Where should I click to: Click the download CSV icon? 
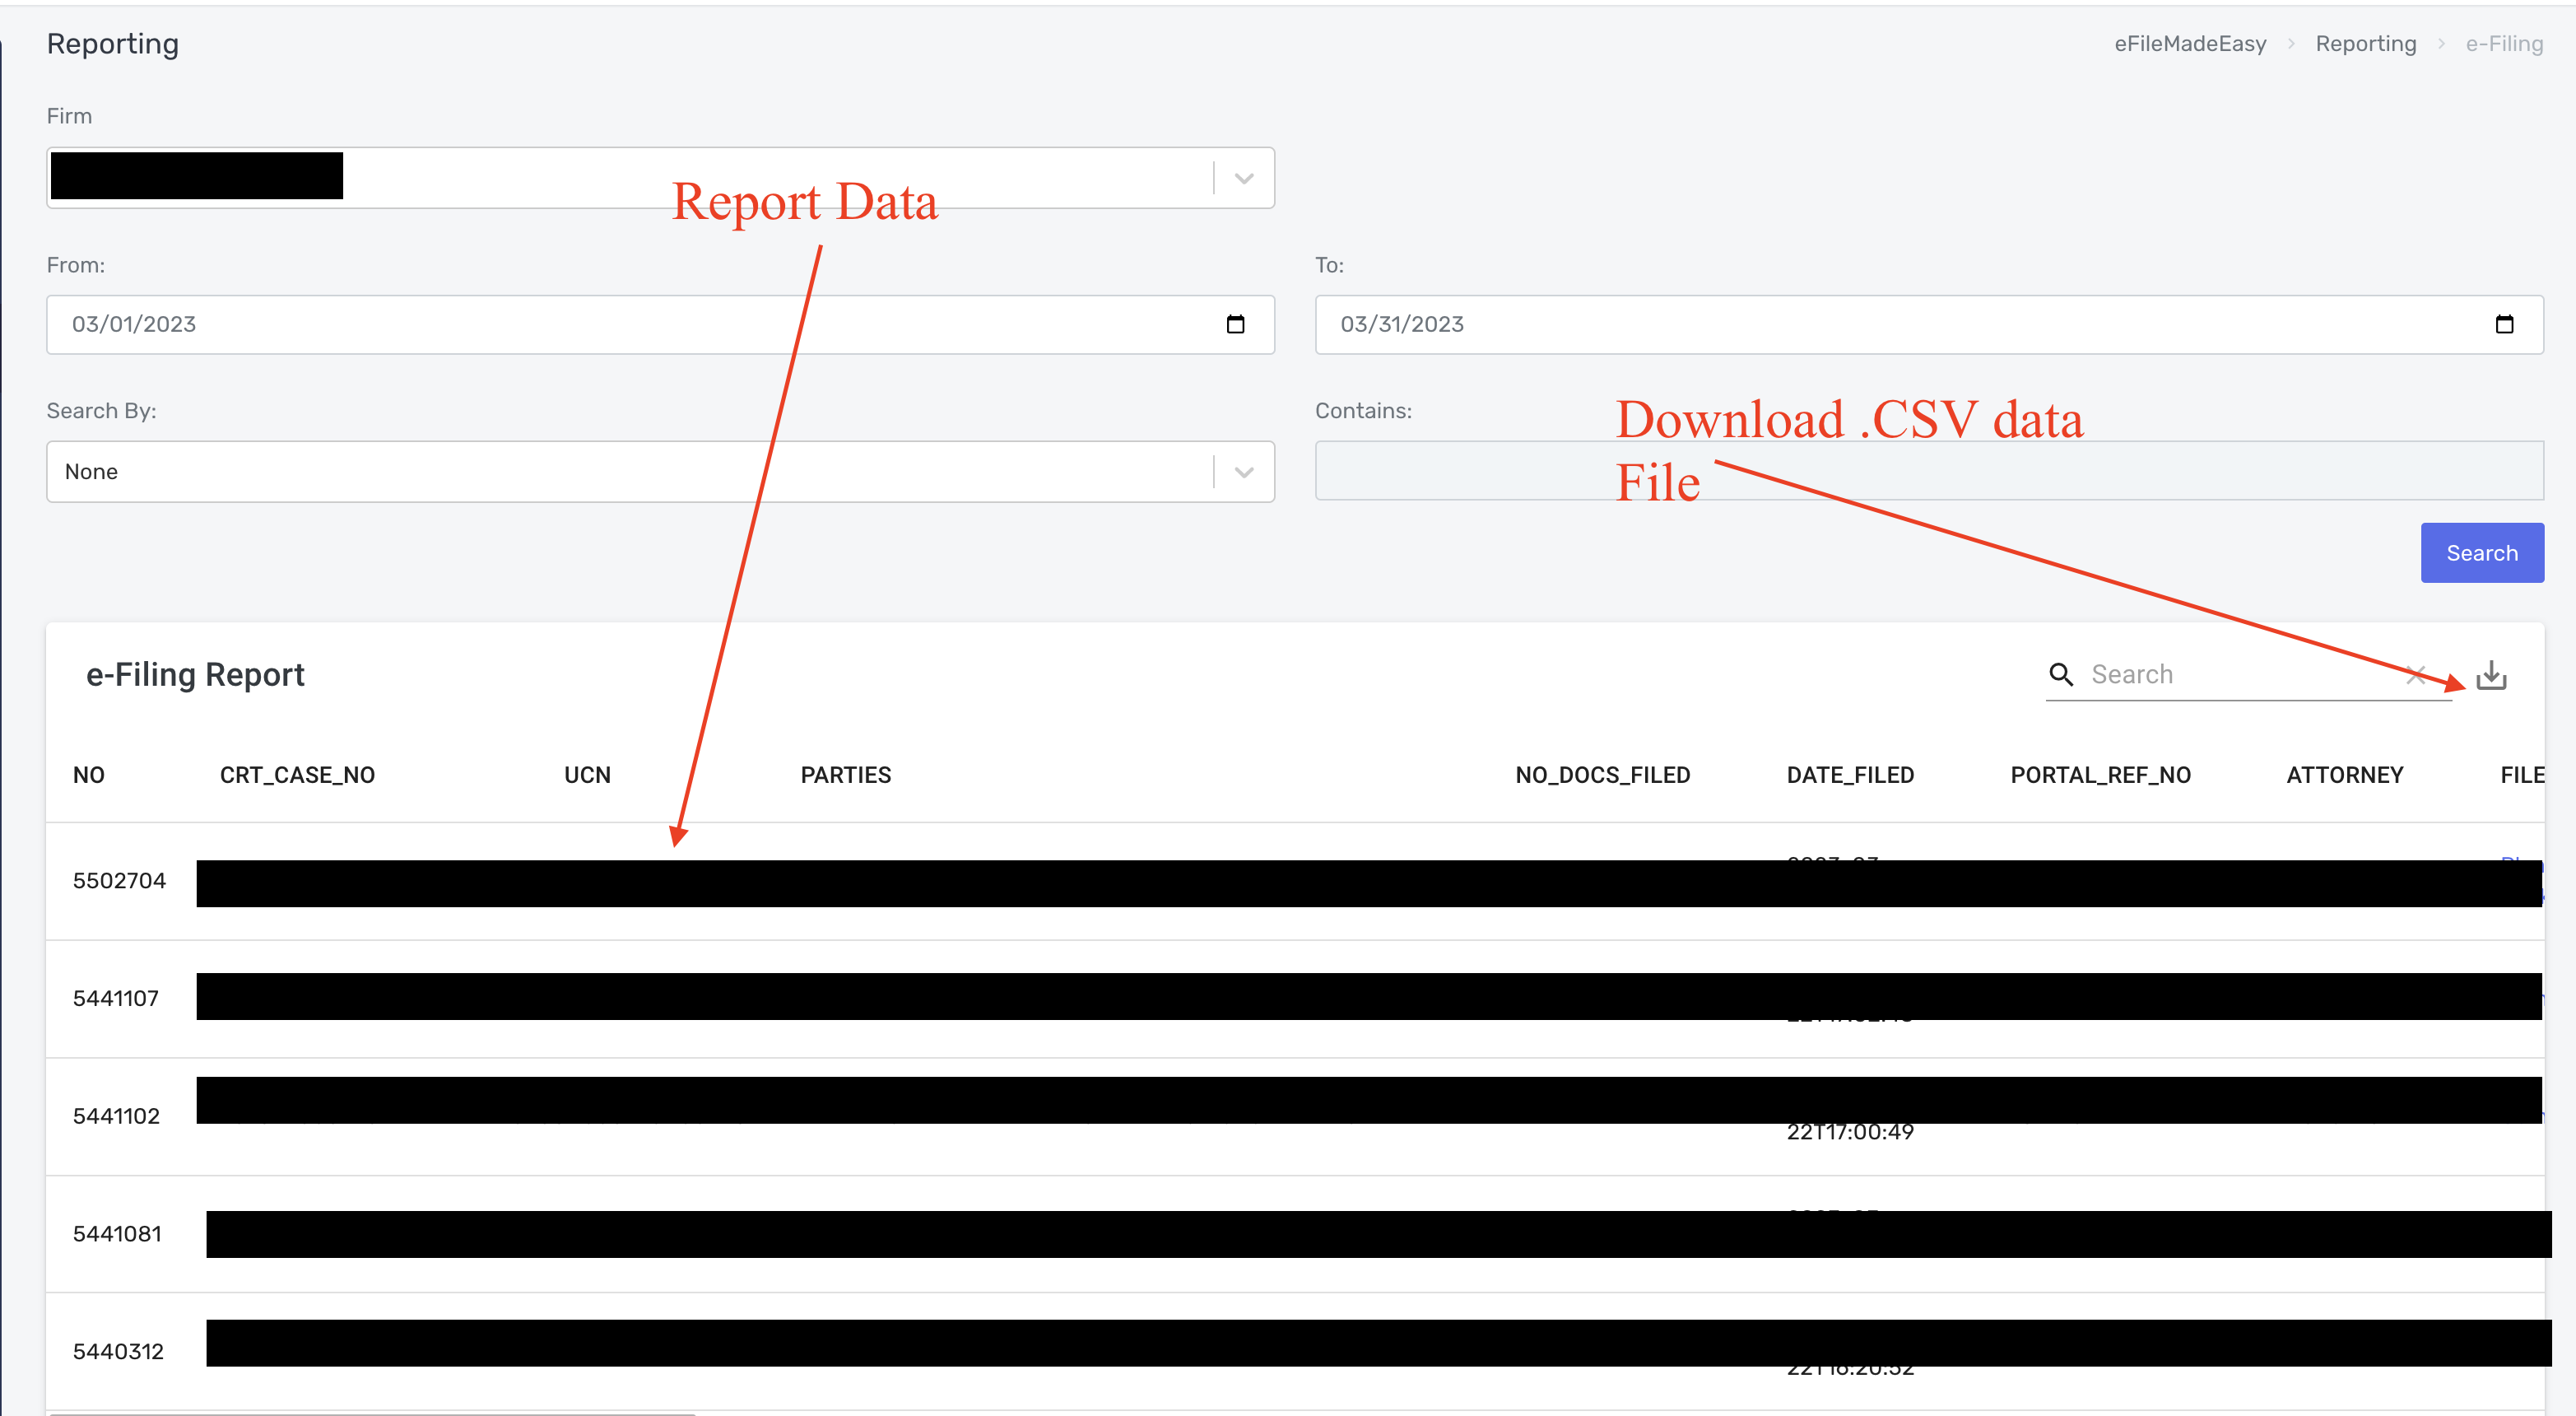(x=2490, y=675)
